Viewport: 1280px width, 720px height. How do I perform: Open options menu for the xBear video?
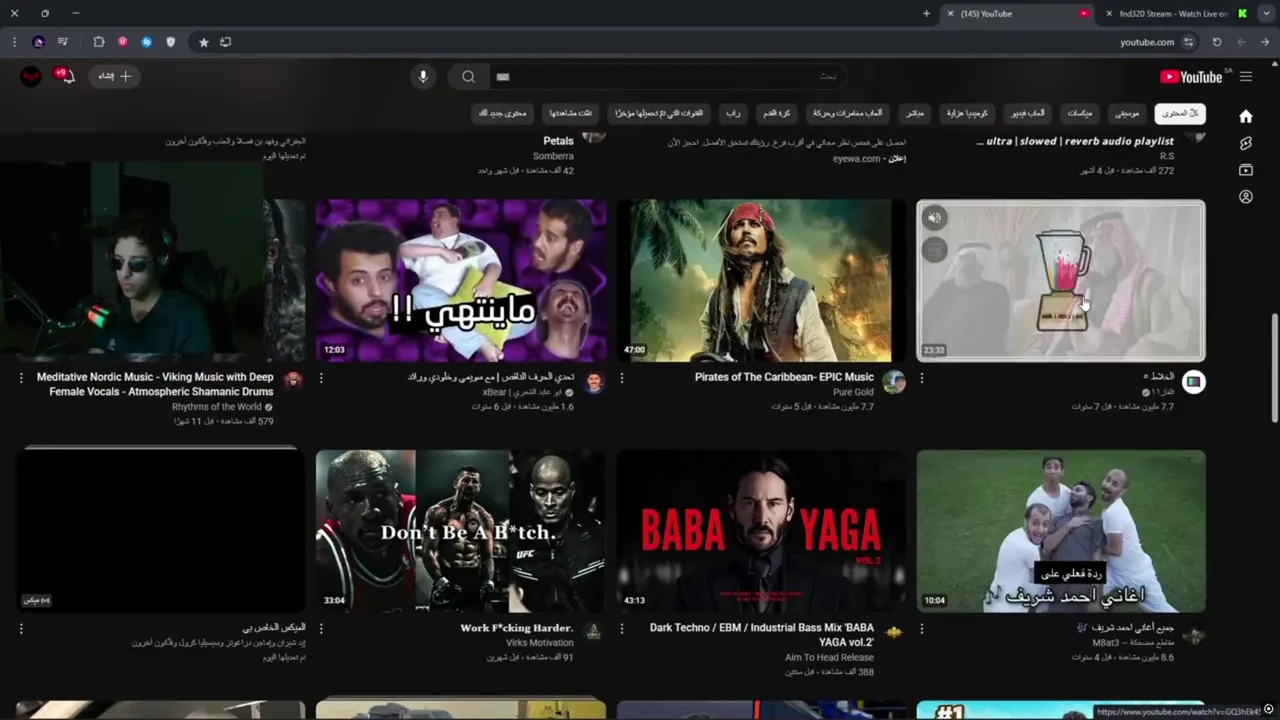pyautogui.click(x=321, y=378)
